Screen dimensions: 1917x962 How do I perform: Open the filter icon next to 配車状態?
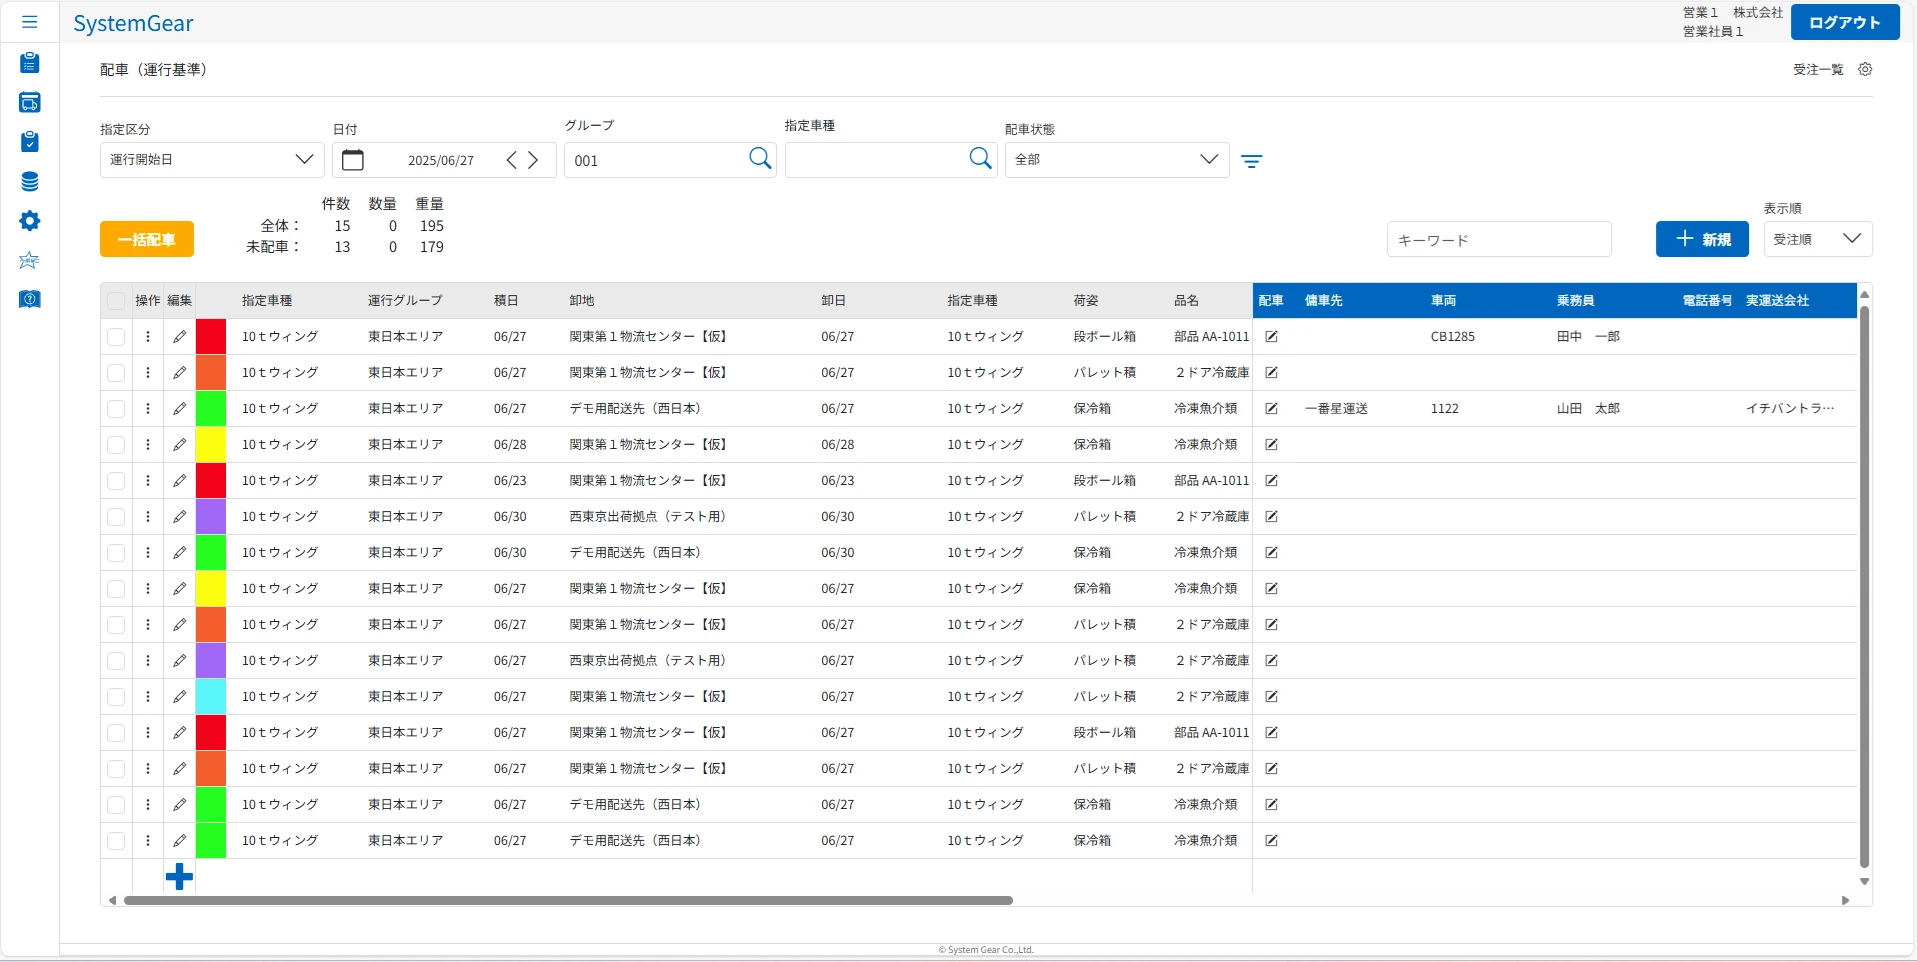click(1251, 161)
